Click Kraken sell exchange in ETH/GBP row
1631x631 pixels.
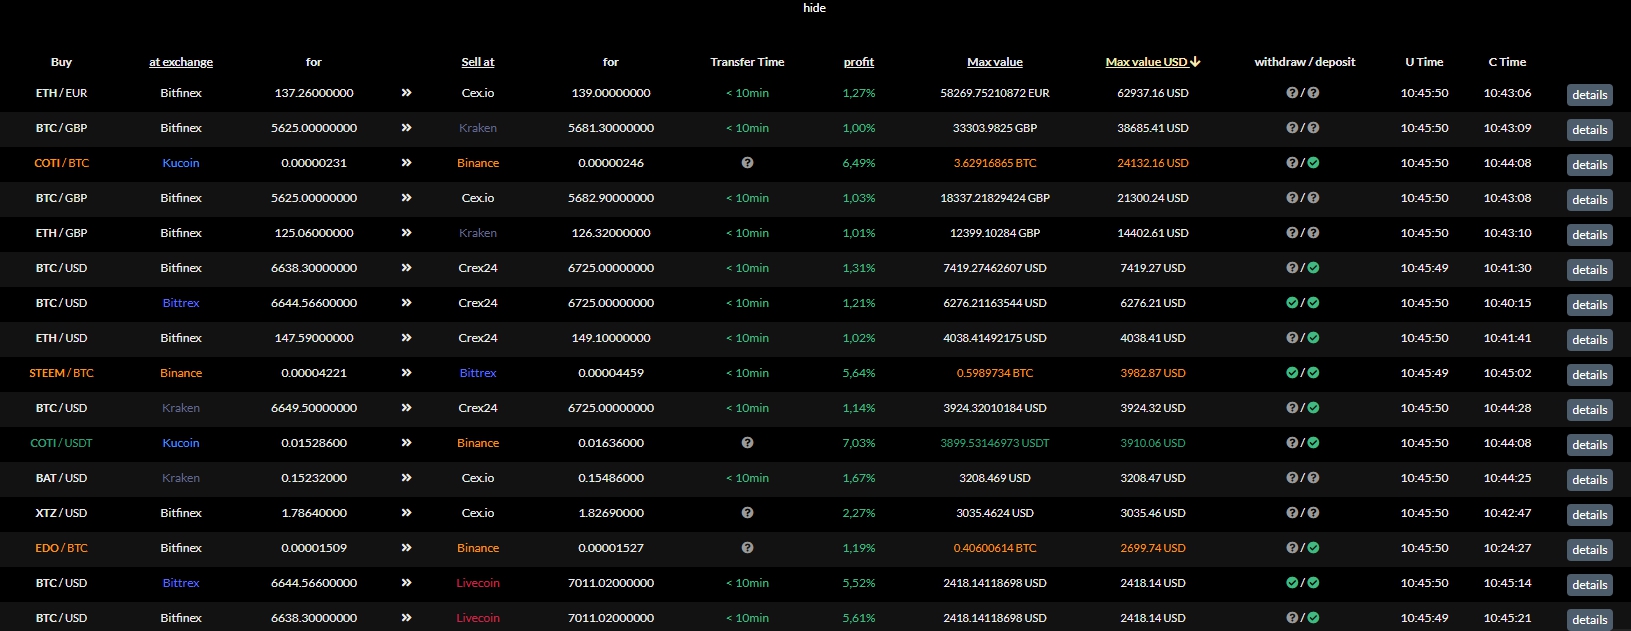point(478,233)
